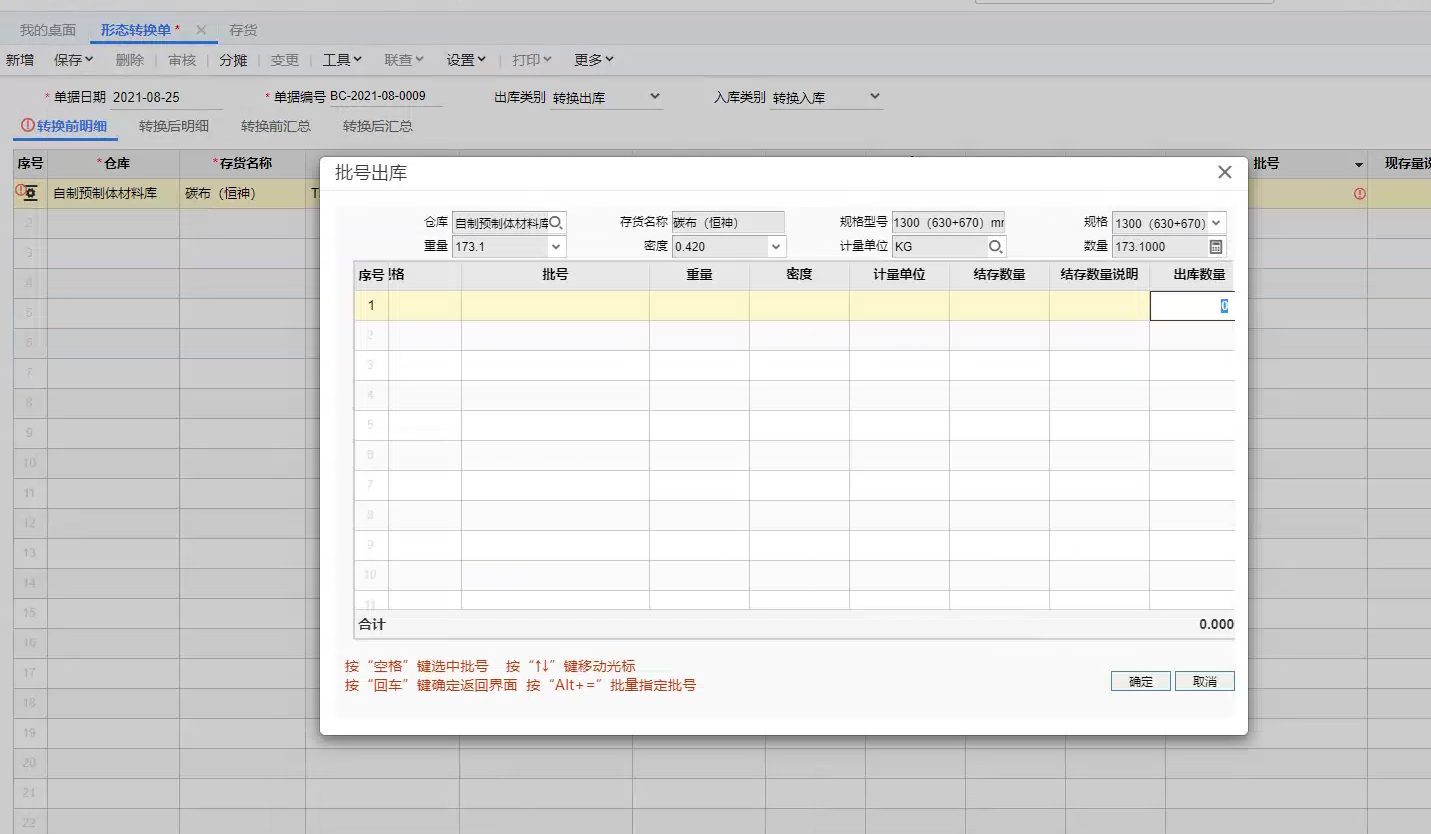This screenshot has height=834, width=1431.
Task: Click the row settings gear icon in row 1
Action: pos(31,193)
